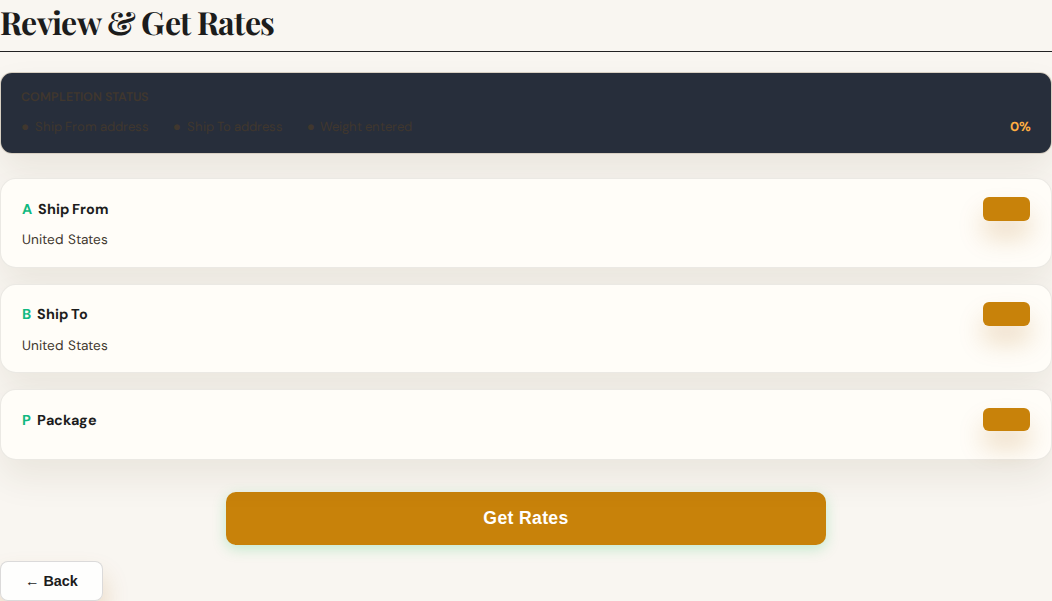Go back using the Back button
1052x601 pixels.
pyautogui.click(x=52, y=580)
